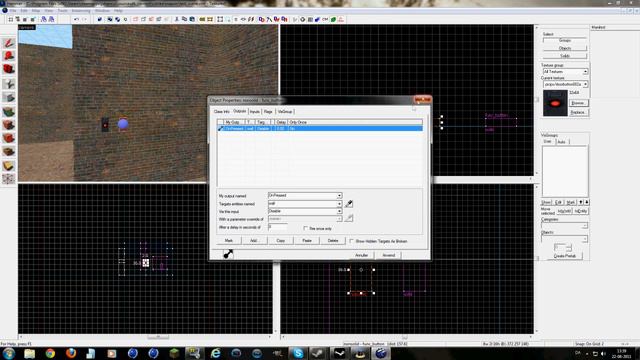
Task: Select the Entity tool
Action: tap(9, 84)
